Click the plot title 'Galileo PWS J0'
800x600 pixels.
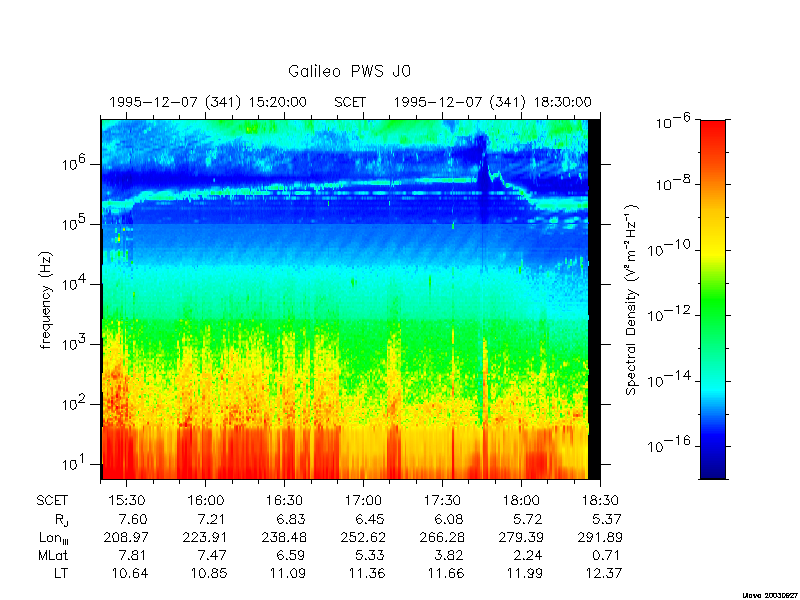tap(349, 71)
